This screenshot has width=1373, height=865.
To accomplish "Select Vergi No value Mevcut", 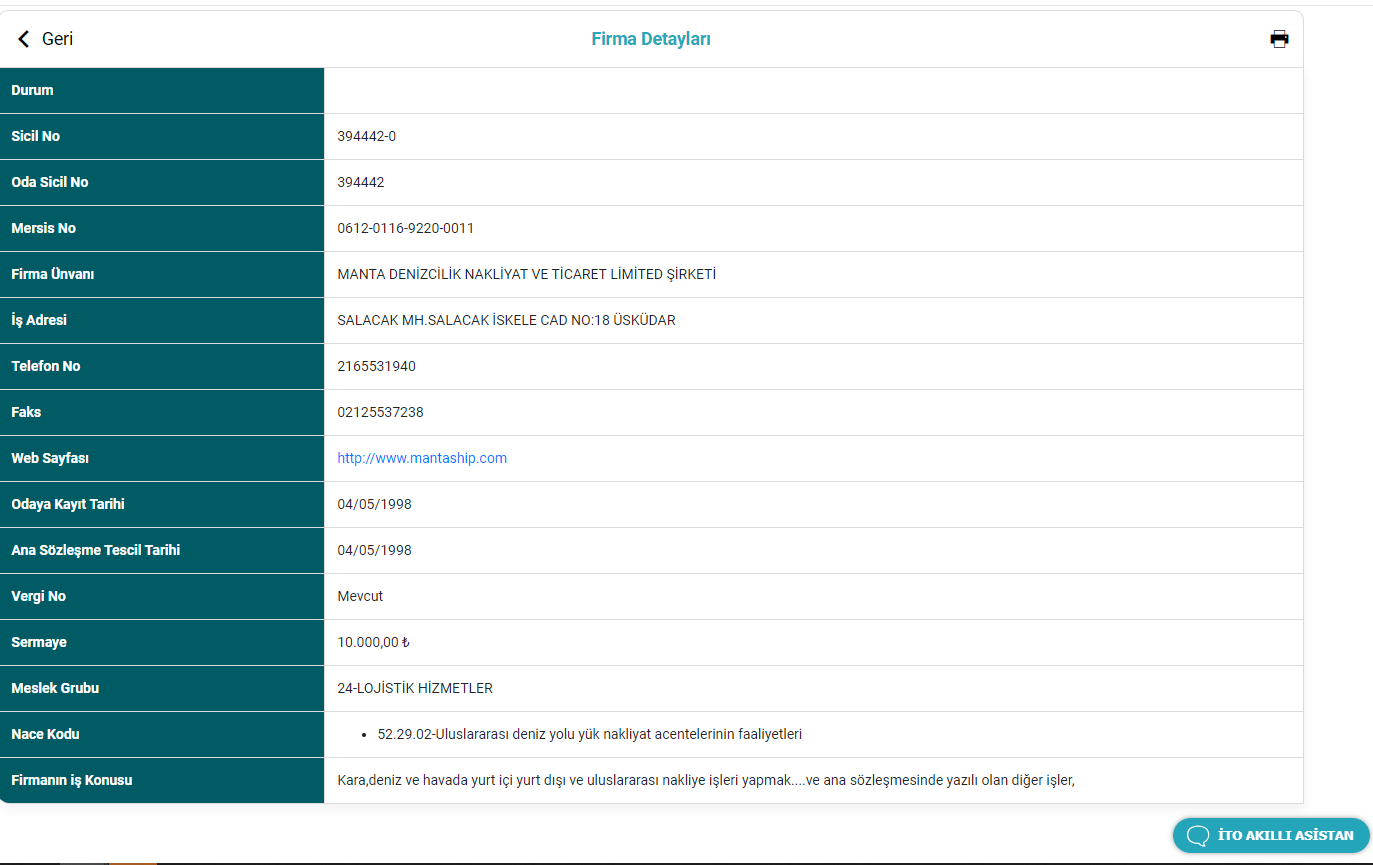I will click(360, 596).
